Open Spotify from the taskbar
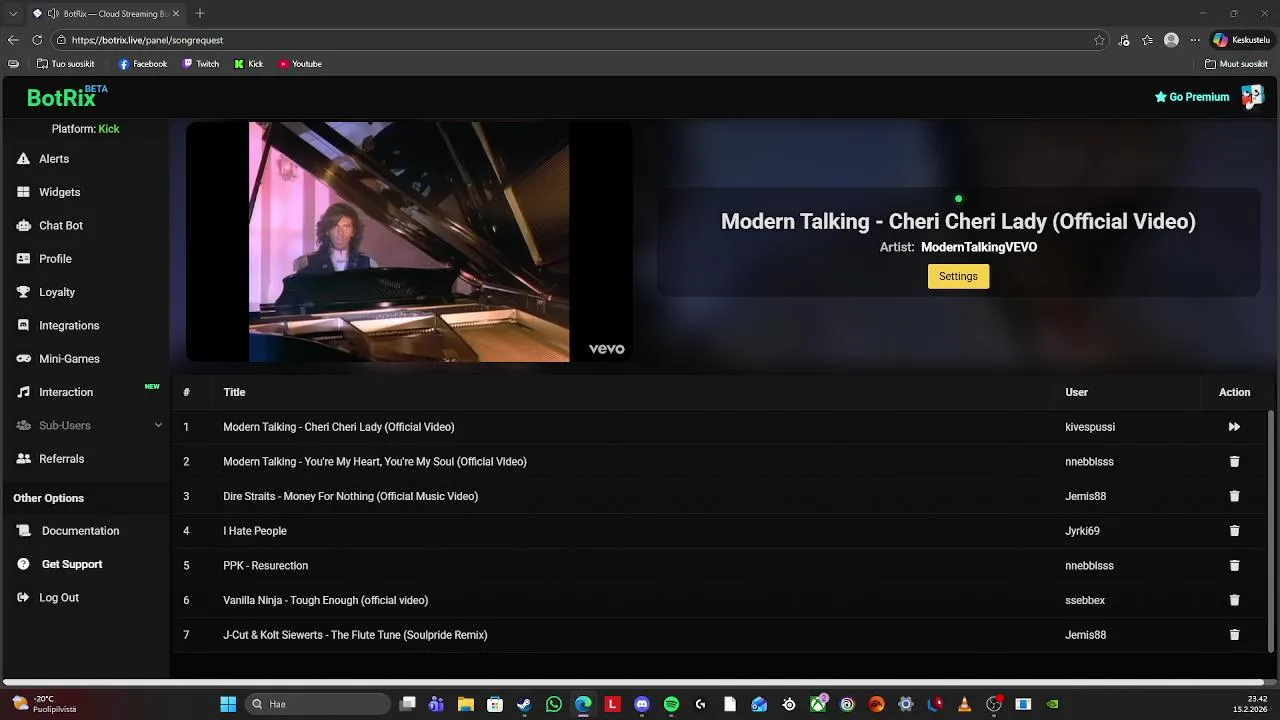 point(671,704)
